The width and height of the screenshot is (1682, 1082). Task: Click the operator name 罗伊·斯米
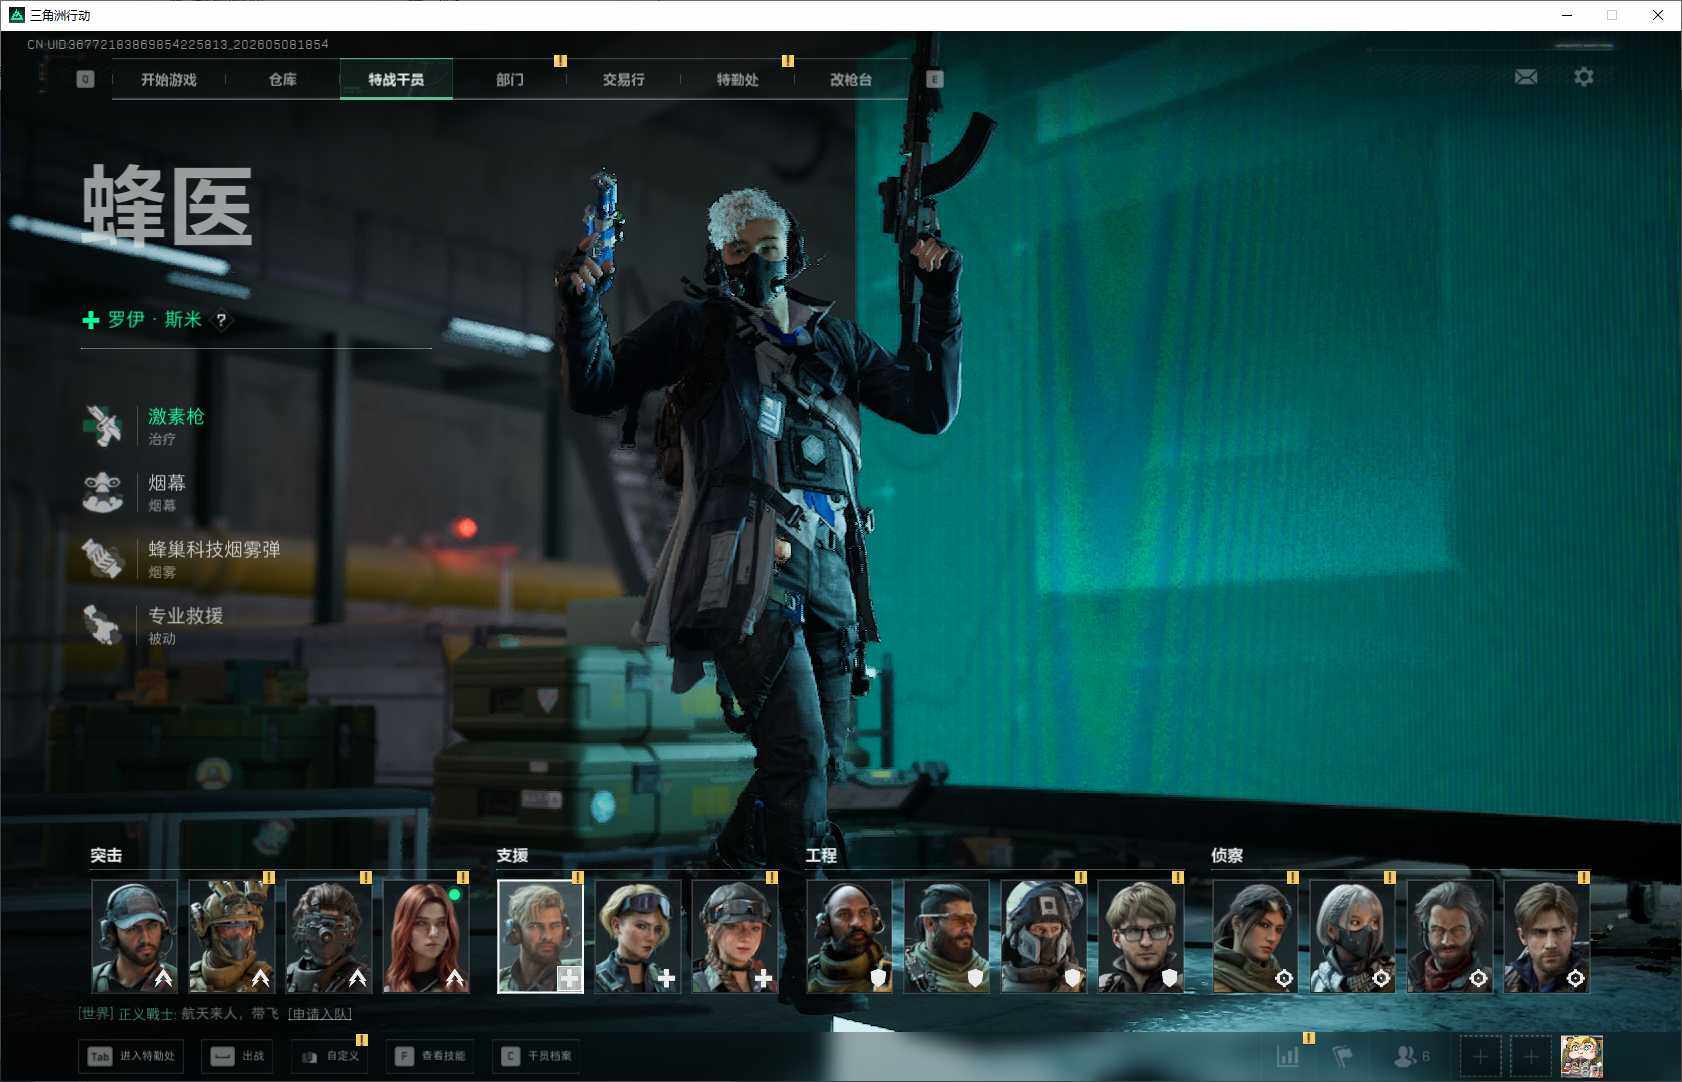(155, 320)
